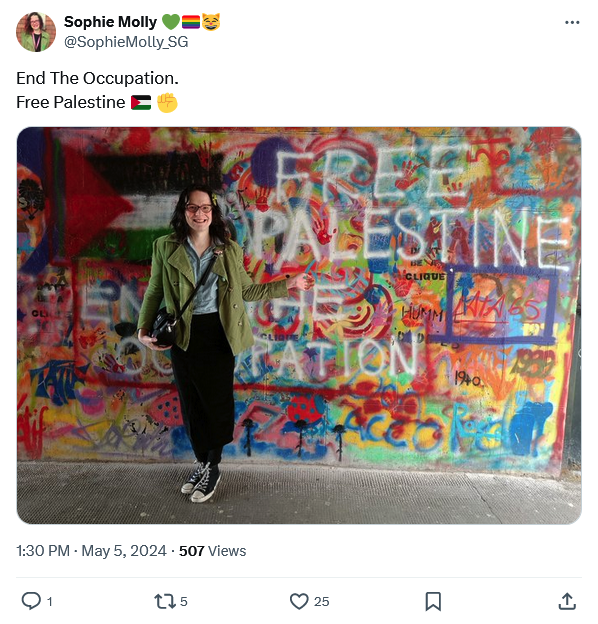Open Sophie Molly's profile avatar
This screenshot has height=624, width=598.
point(36,32)
